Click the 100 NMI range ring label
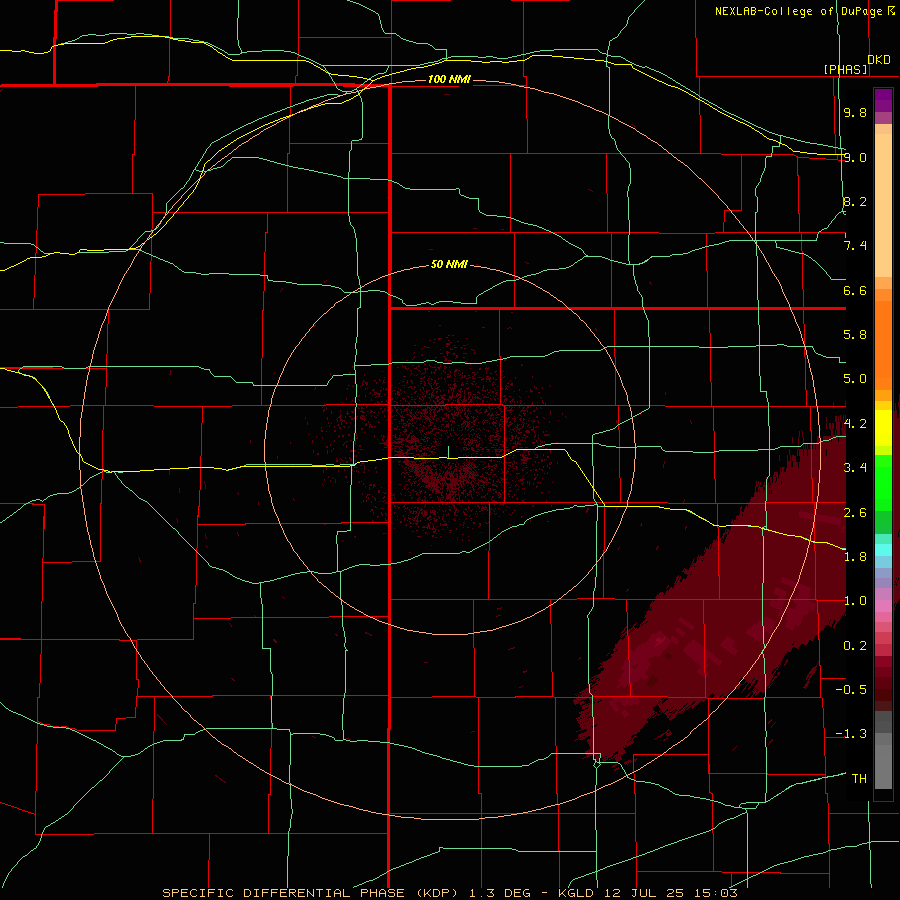Image resolution: width=900 pixels, height=900 pixels. [x=449, y=79]
